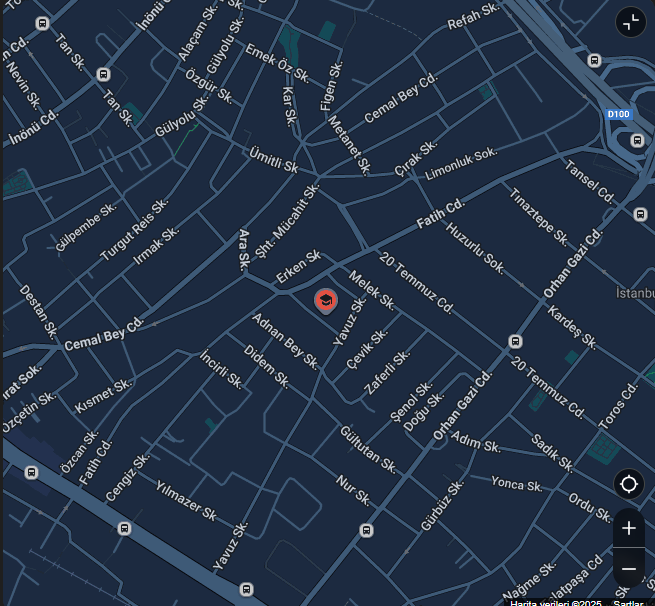Select bus stop just below D100 shield

pos(637,140)
